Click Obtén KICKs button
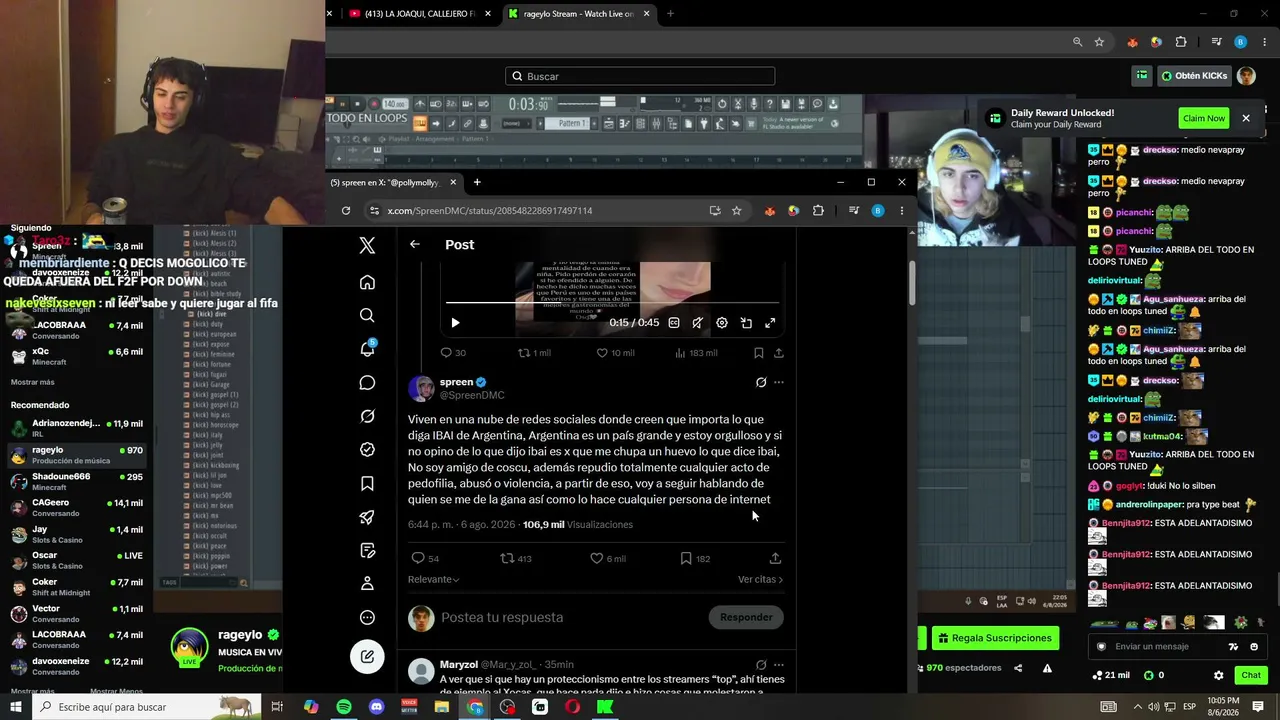This screenshot has height=720, width=1280. (1193, 76)
